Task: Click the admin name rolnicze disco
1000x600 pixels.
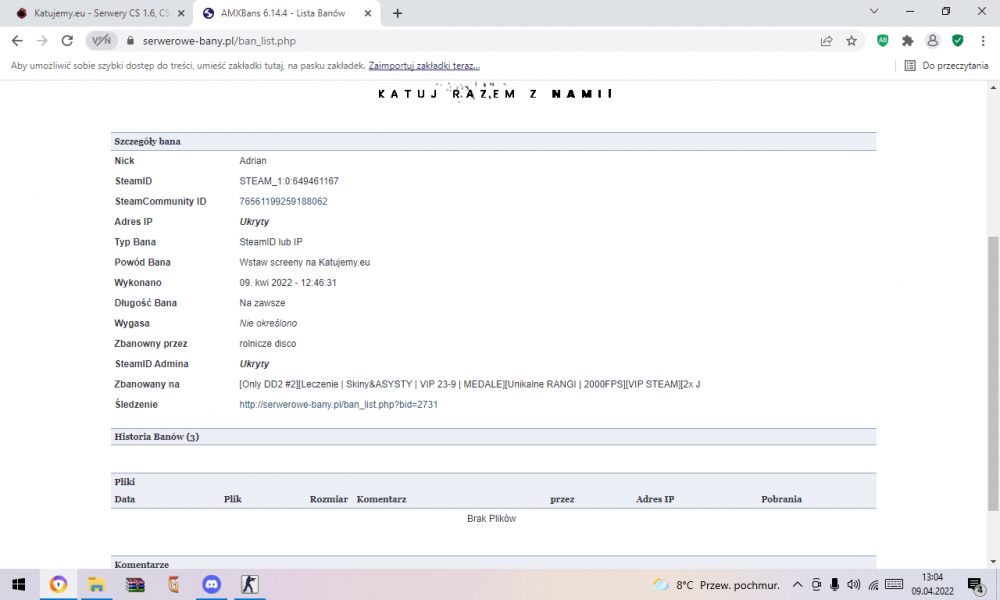Action: click(268, 344)
